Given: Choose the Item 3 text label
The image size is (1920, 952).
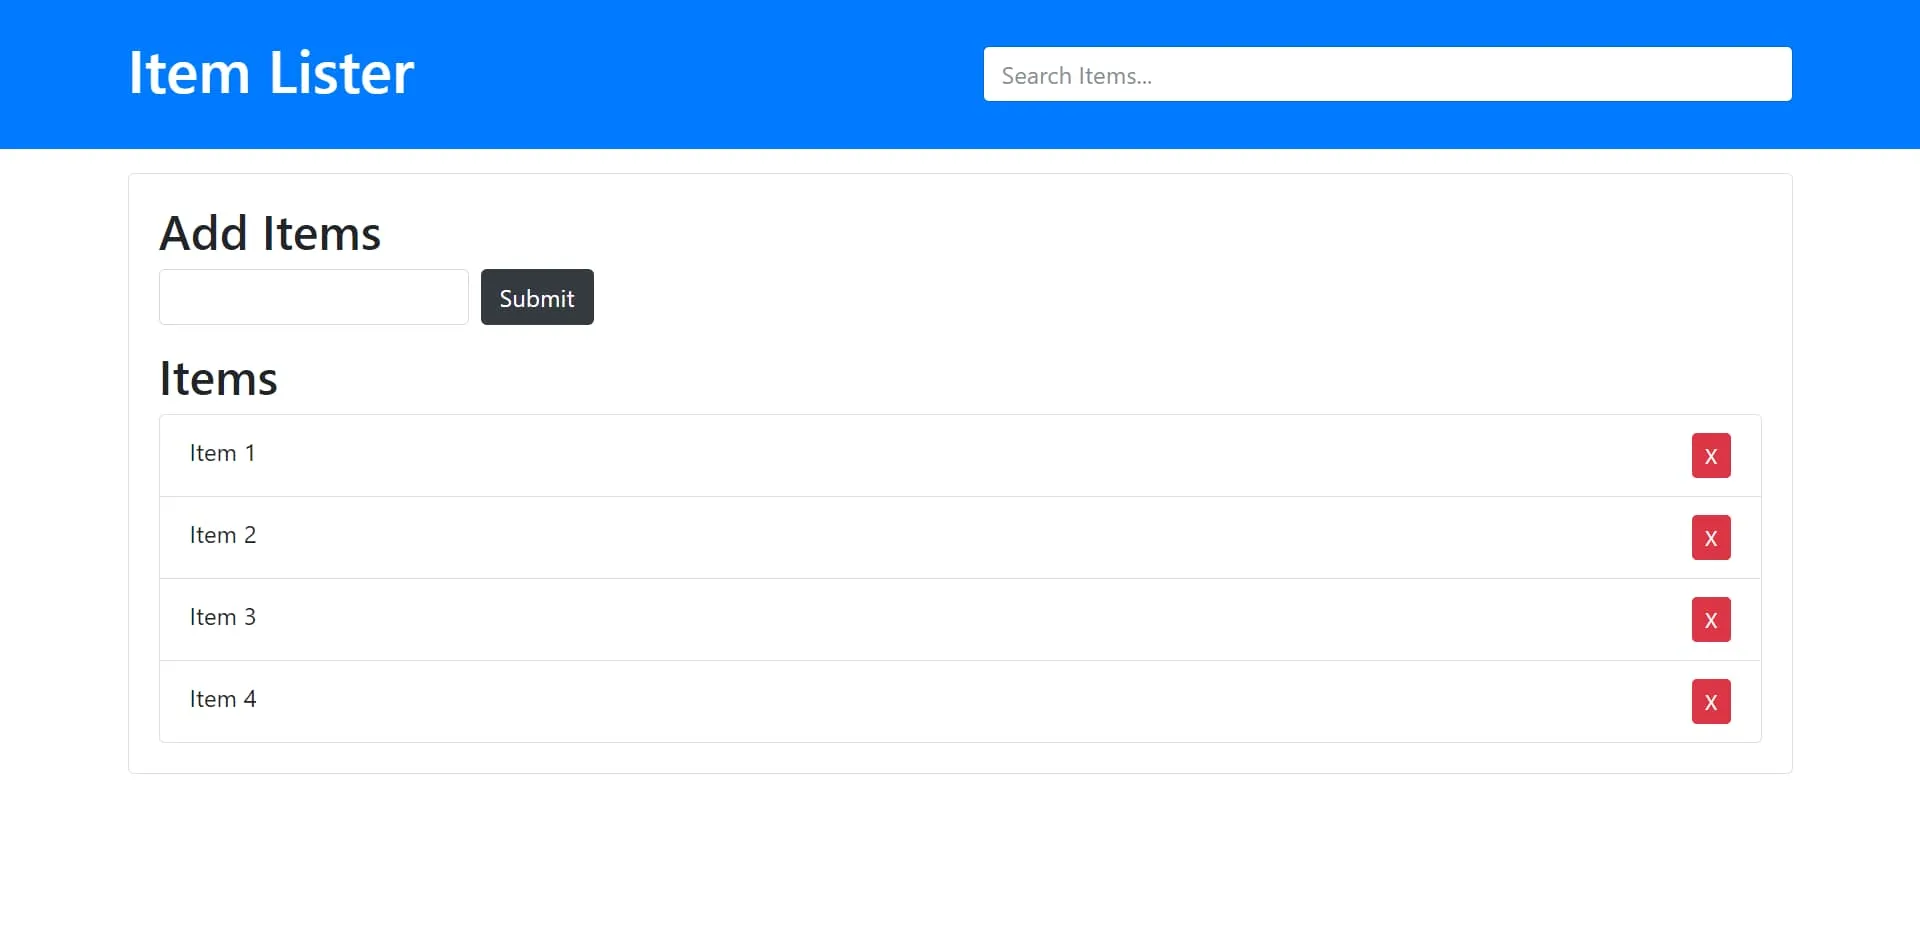Looking at the screenshot, I should (x=222, y=618).
